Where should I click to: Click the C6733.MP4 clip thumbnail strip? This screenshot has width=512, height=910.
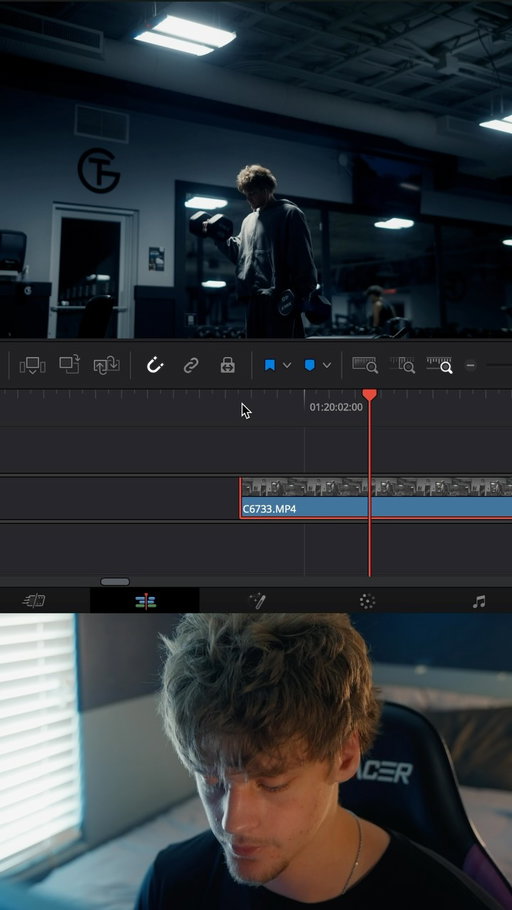coord(376,487)
